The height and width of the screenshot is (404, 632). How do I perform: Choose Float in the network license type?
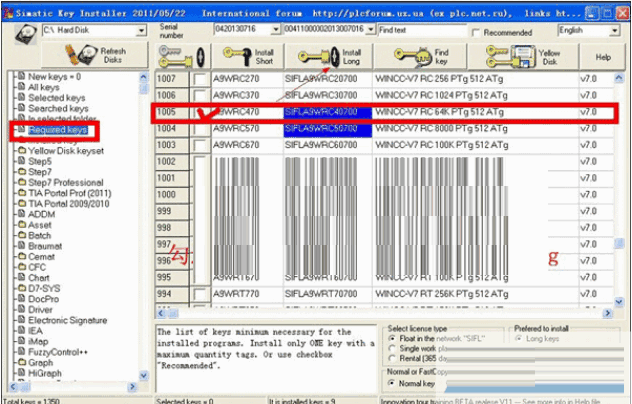[x=392, y=338]
